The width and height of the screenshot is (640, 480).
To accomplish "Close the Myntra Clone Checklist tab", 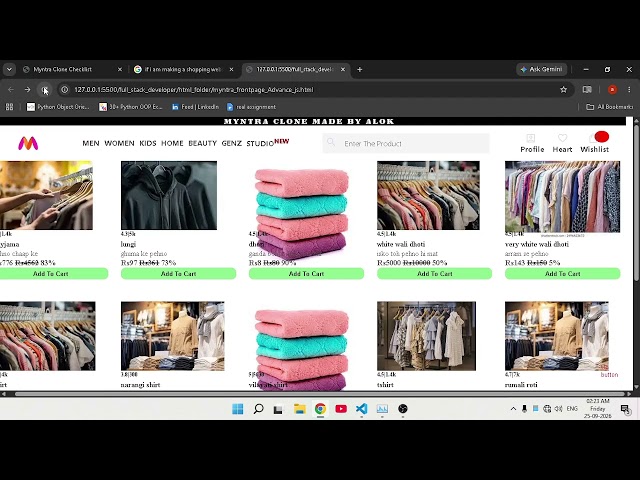I will coord(120,69).
